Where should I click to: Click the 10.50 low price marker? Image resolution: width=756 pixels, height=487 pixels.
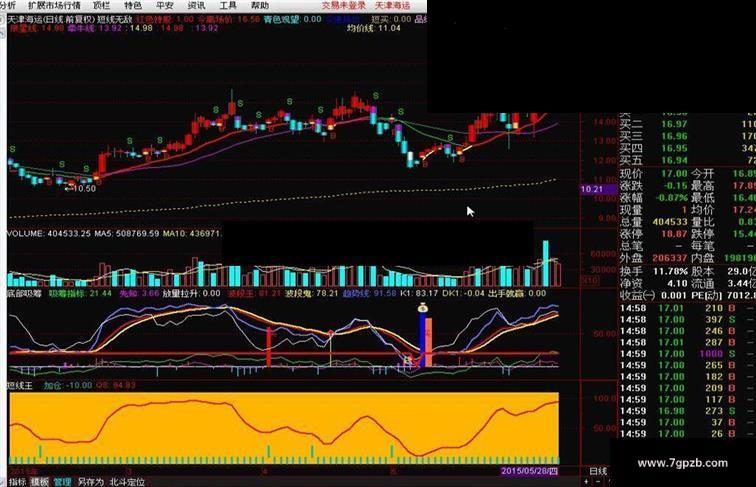pyautogui.click(x=81, y=189)
